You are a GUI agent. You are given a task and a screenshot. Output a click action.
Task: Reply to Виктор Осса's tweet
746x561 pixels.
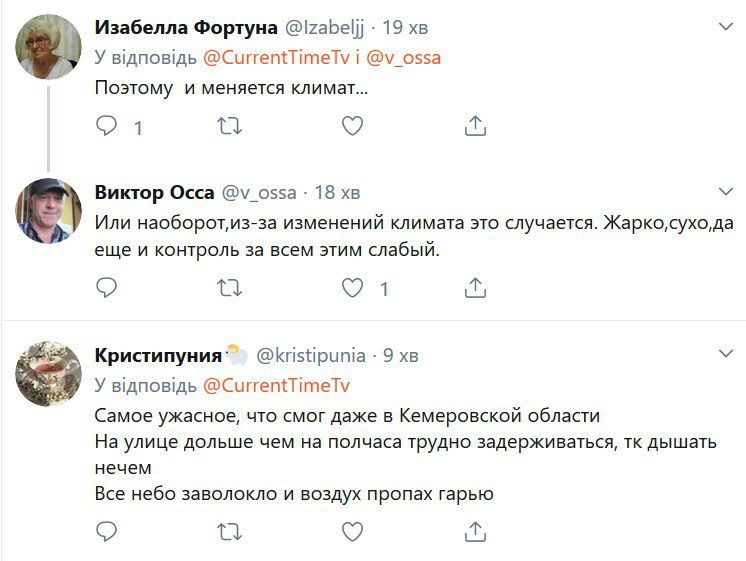coord(106,288)
